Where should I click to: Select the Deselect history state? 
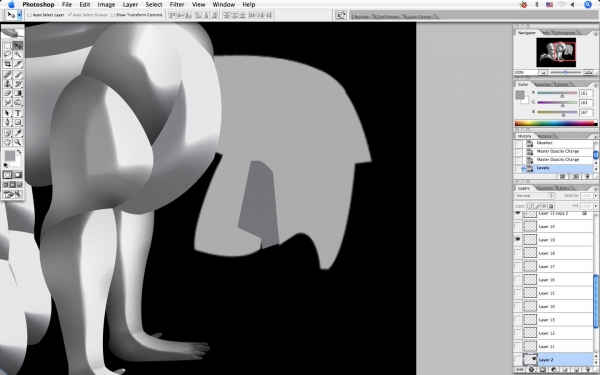557,143
